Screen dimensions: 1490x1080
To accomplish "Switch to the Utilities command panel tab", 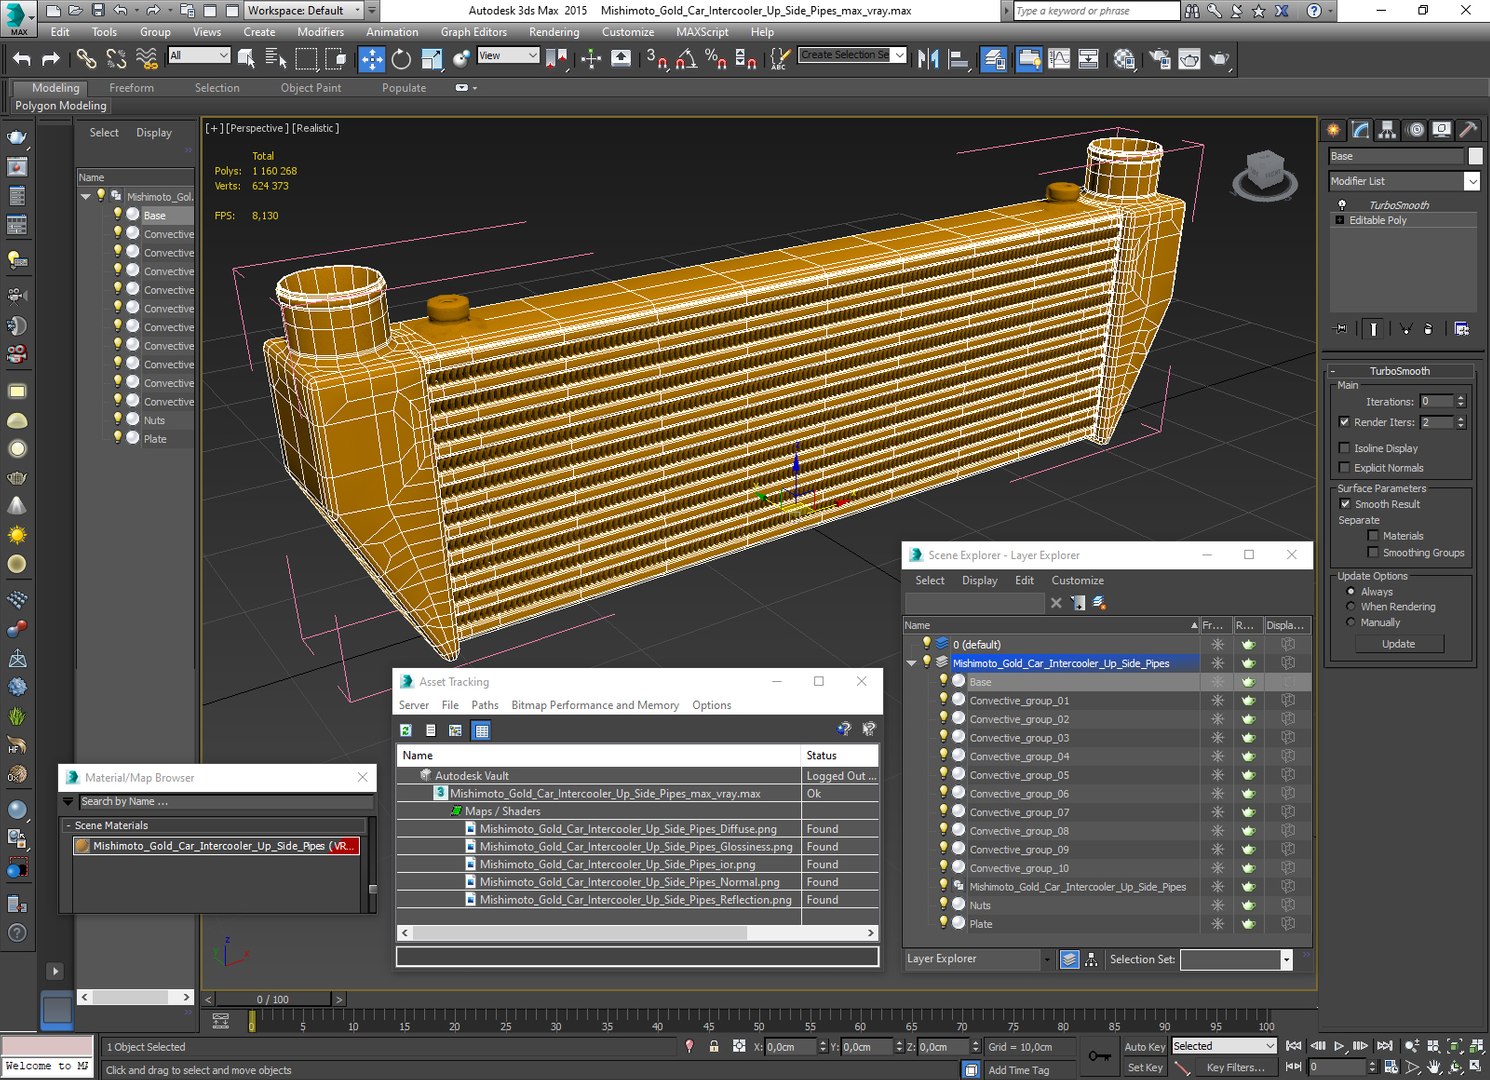I will [x=1468, y=130].
